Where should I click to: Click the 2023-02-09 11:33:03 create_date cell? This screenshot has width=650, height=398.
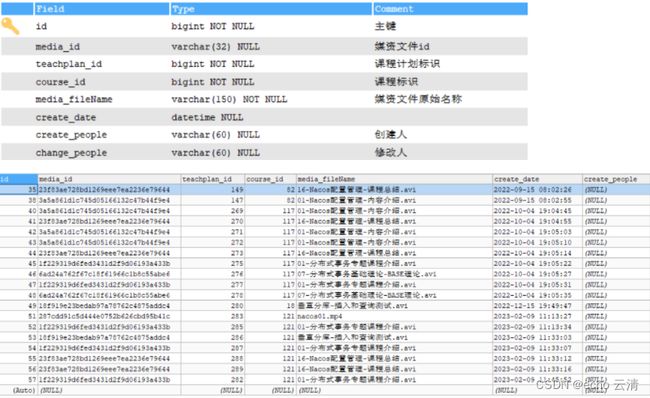coord(537,337)
